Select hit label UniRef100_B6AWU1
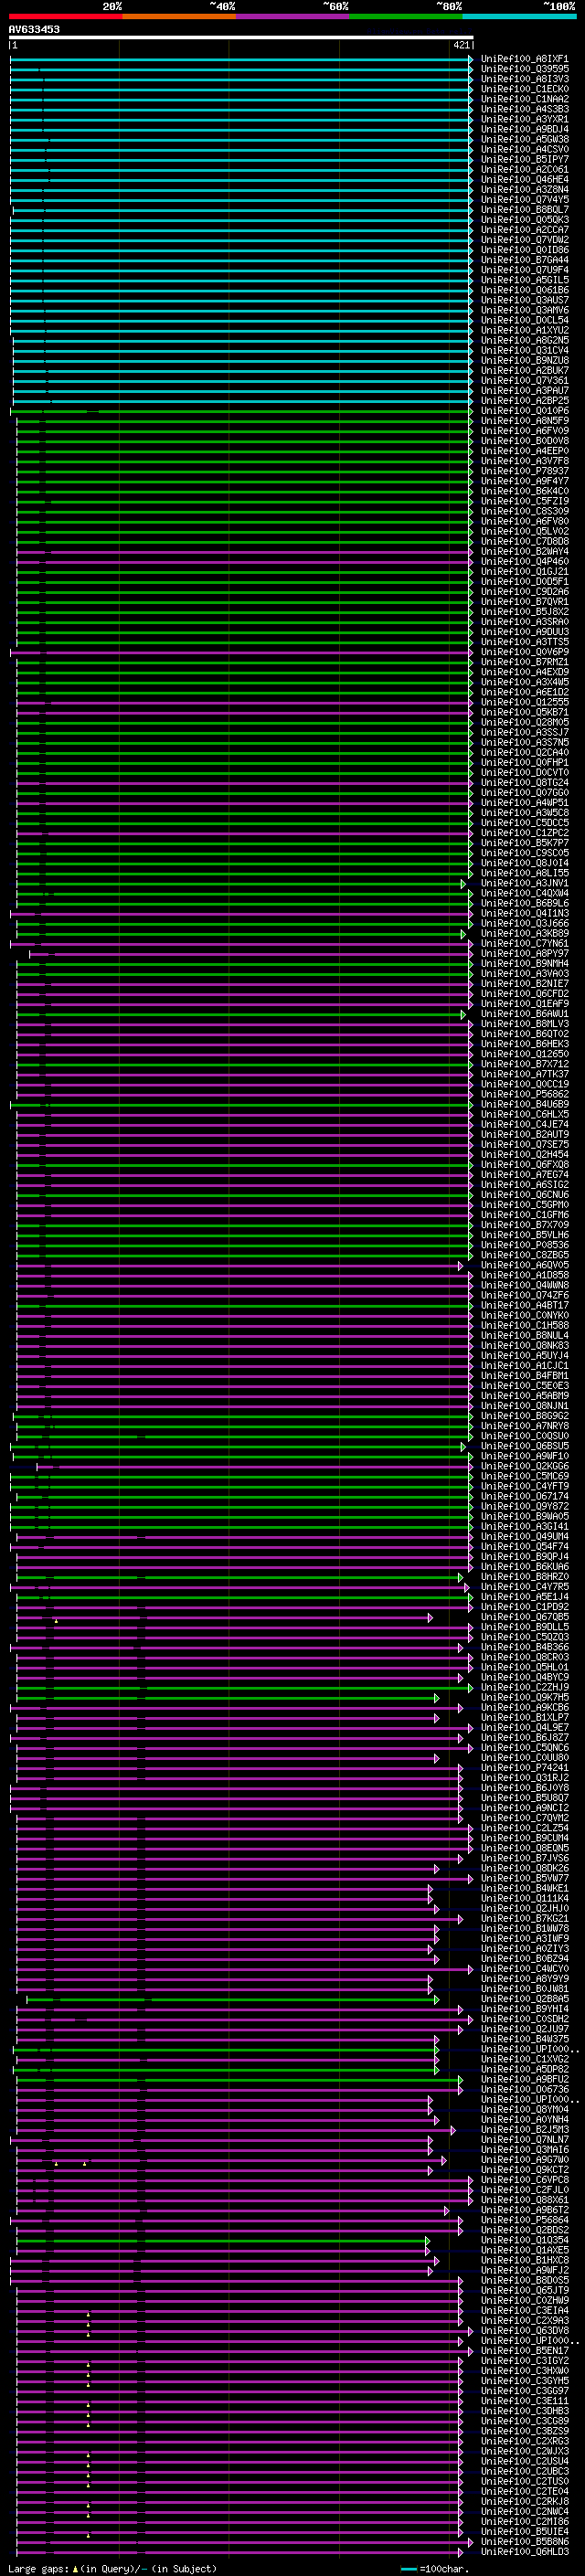Image resolution: width=585 pixels, height=2576 pixels. 525,1014
